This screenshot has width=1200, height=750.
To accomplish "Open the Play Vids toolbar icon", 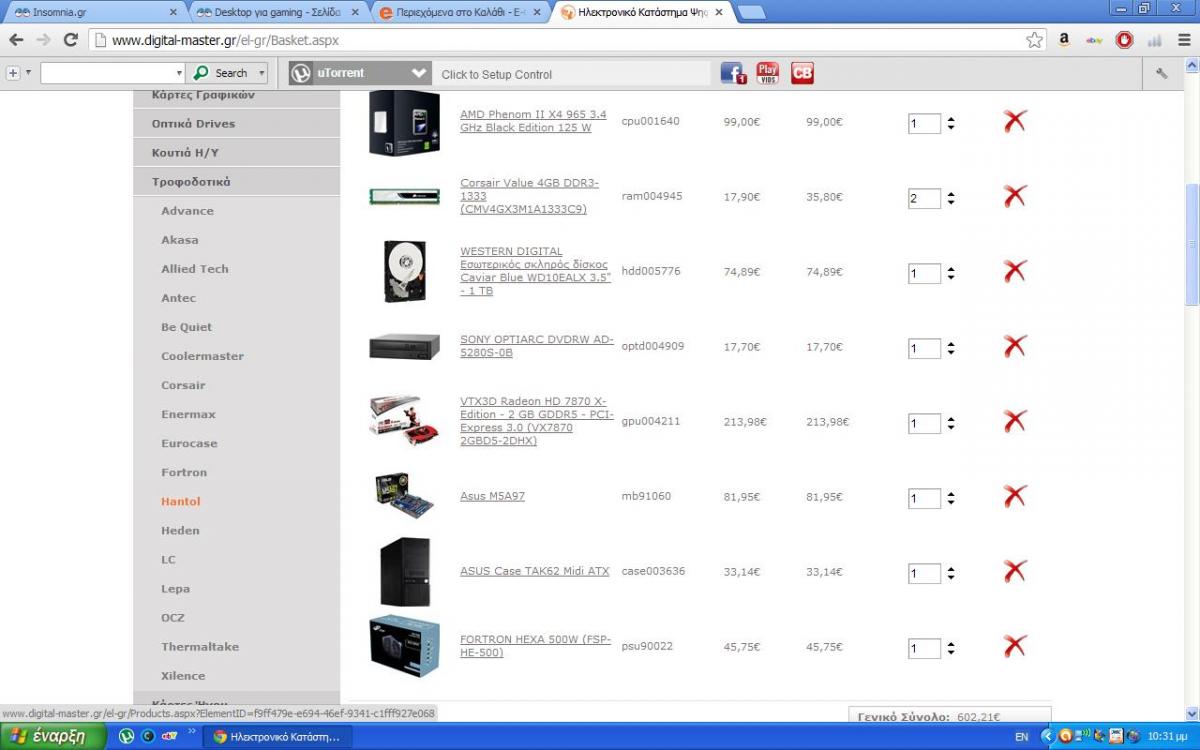I will point(767,73).
